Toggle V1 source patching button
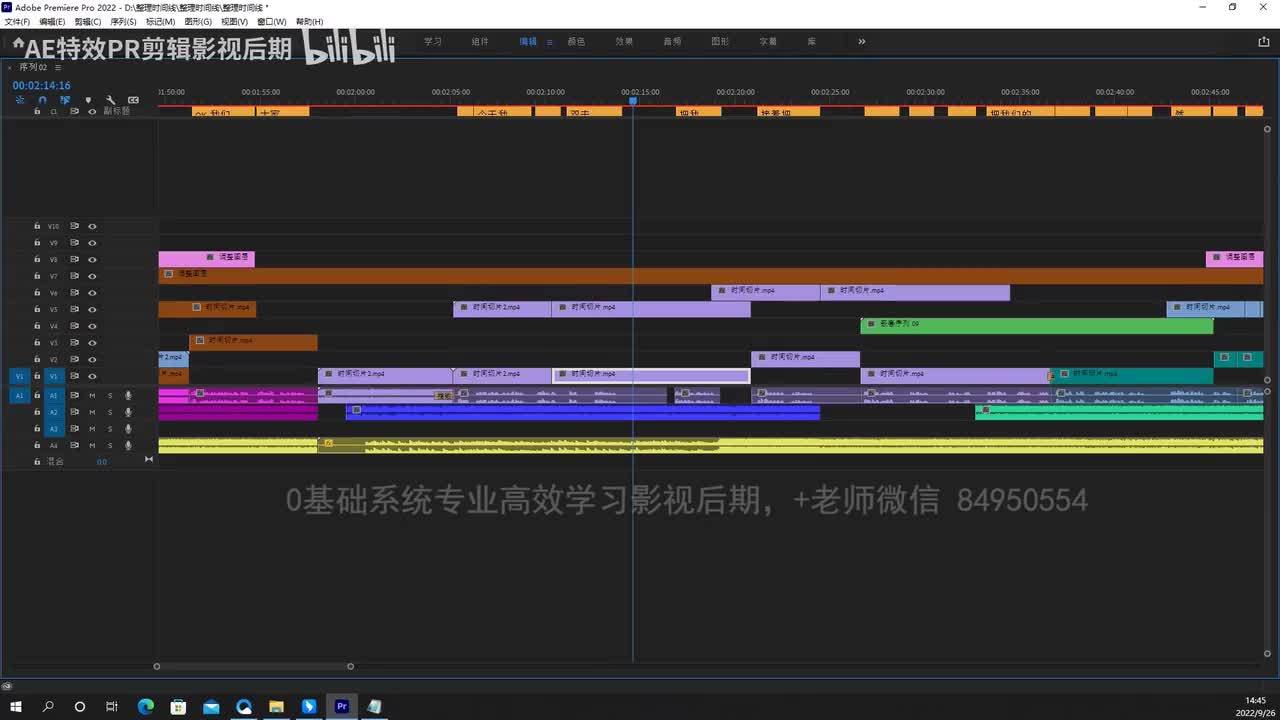 (x=19, y=376)
